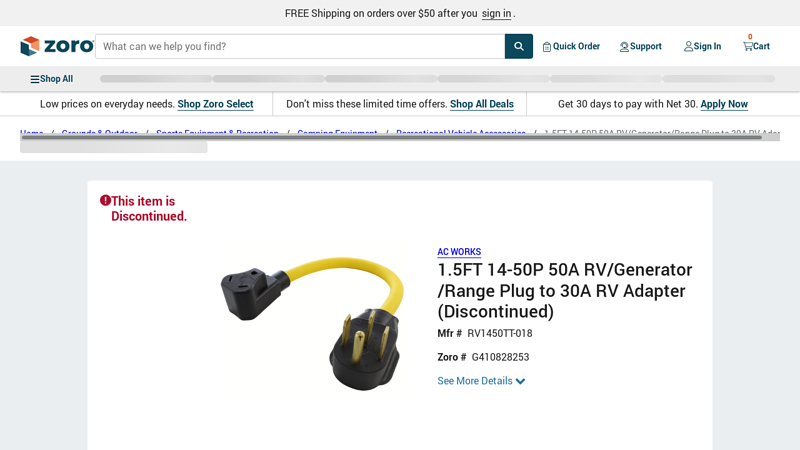Open Camping Equipment breadcrumb link

point(337,132)
